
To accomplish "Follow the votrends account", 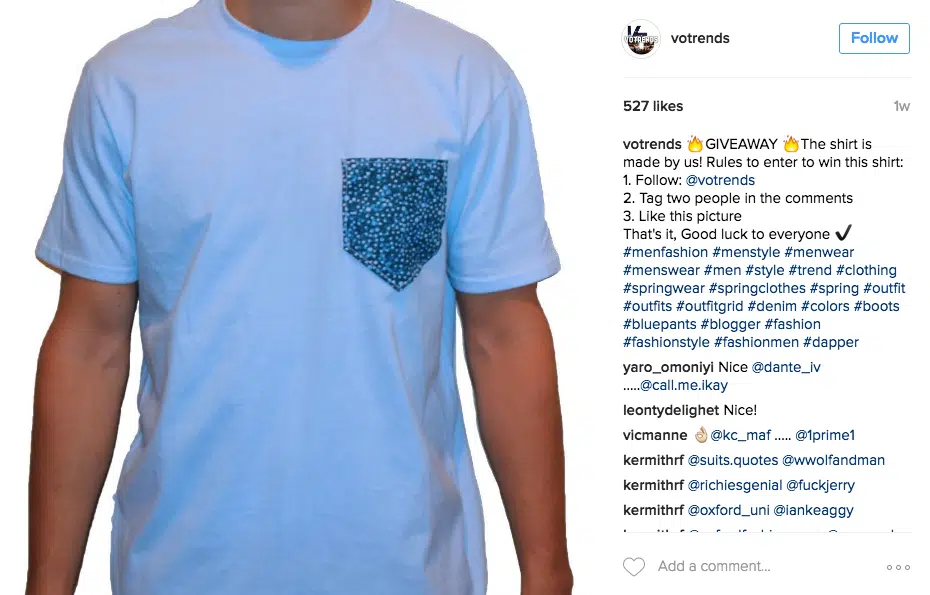I will tap(874, 38).
